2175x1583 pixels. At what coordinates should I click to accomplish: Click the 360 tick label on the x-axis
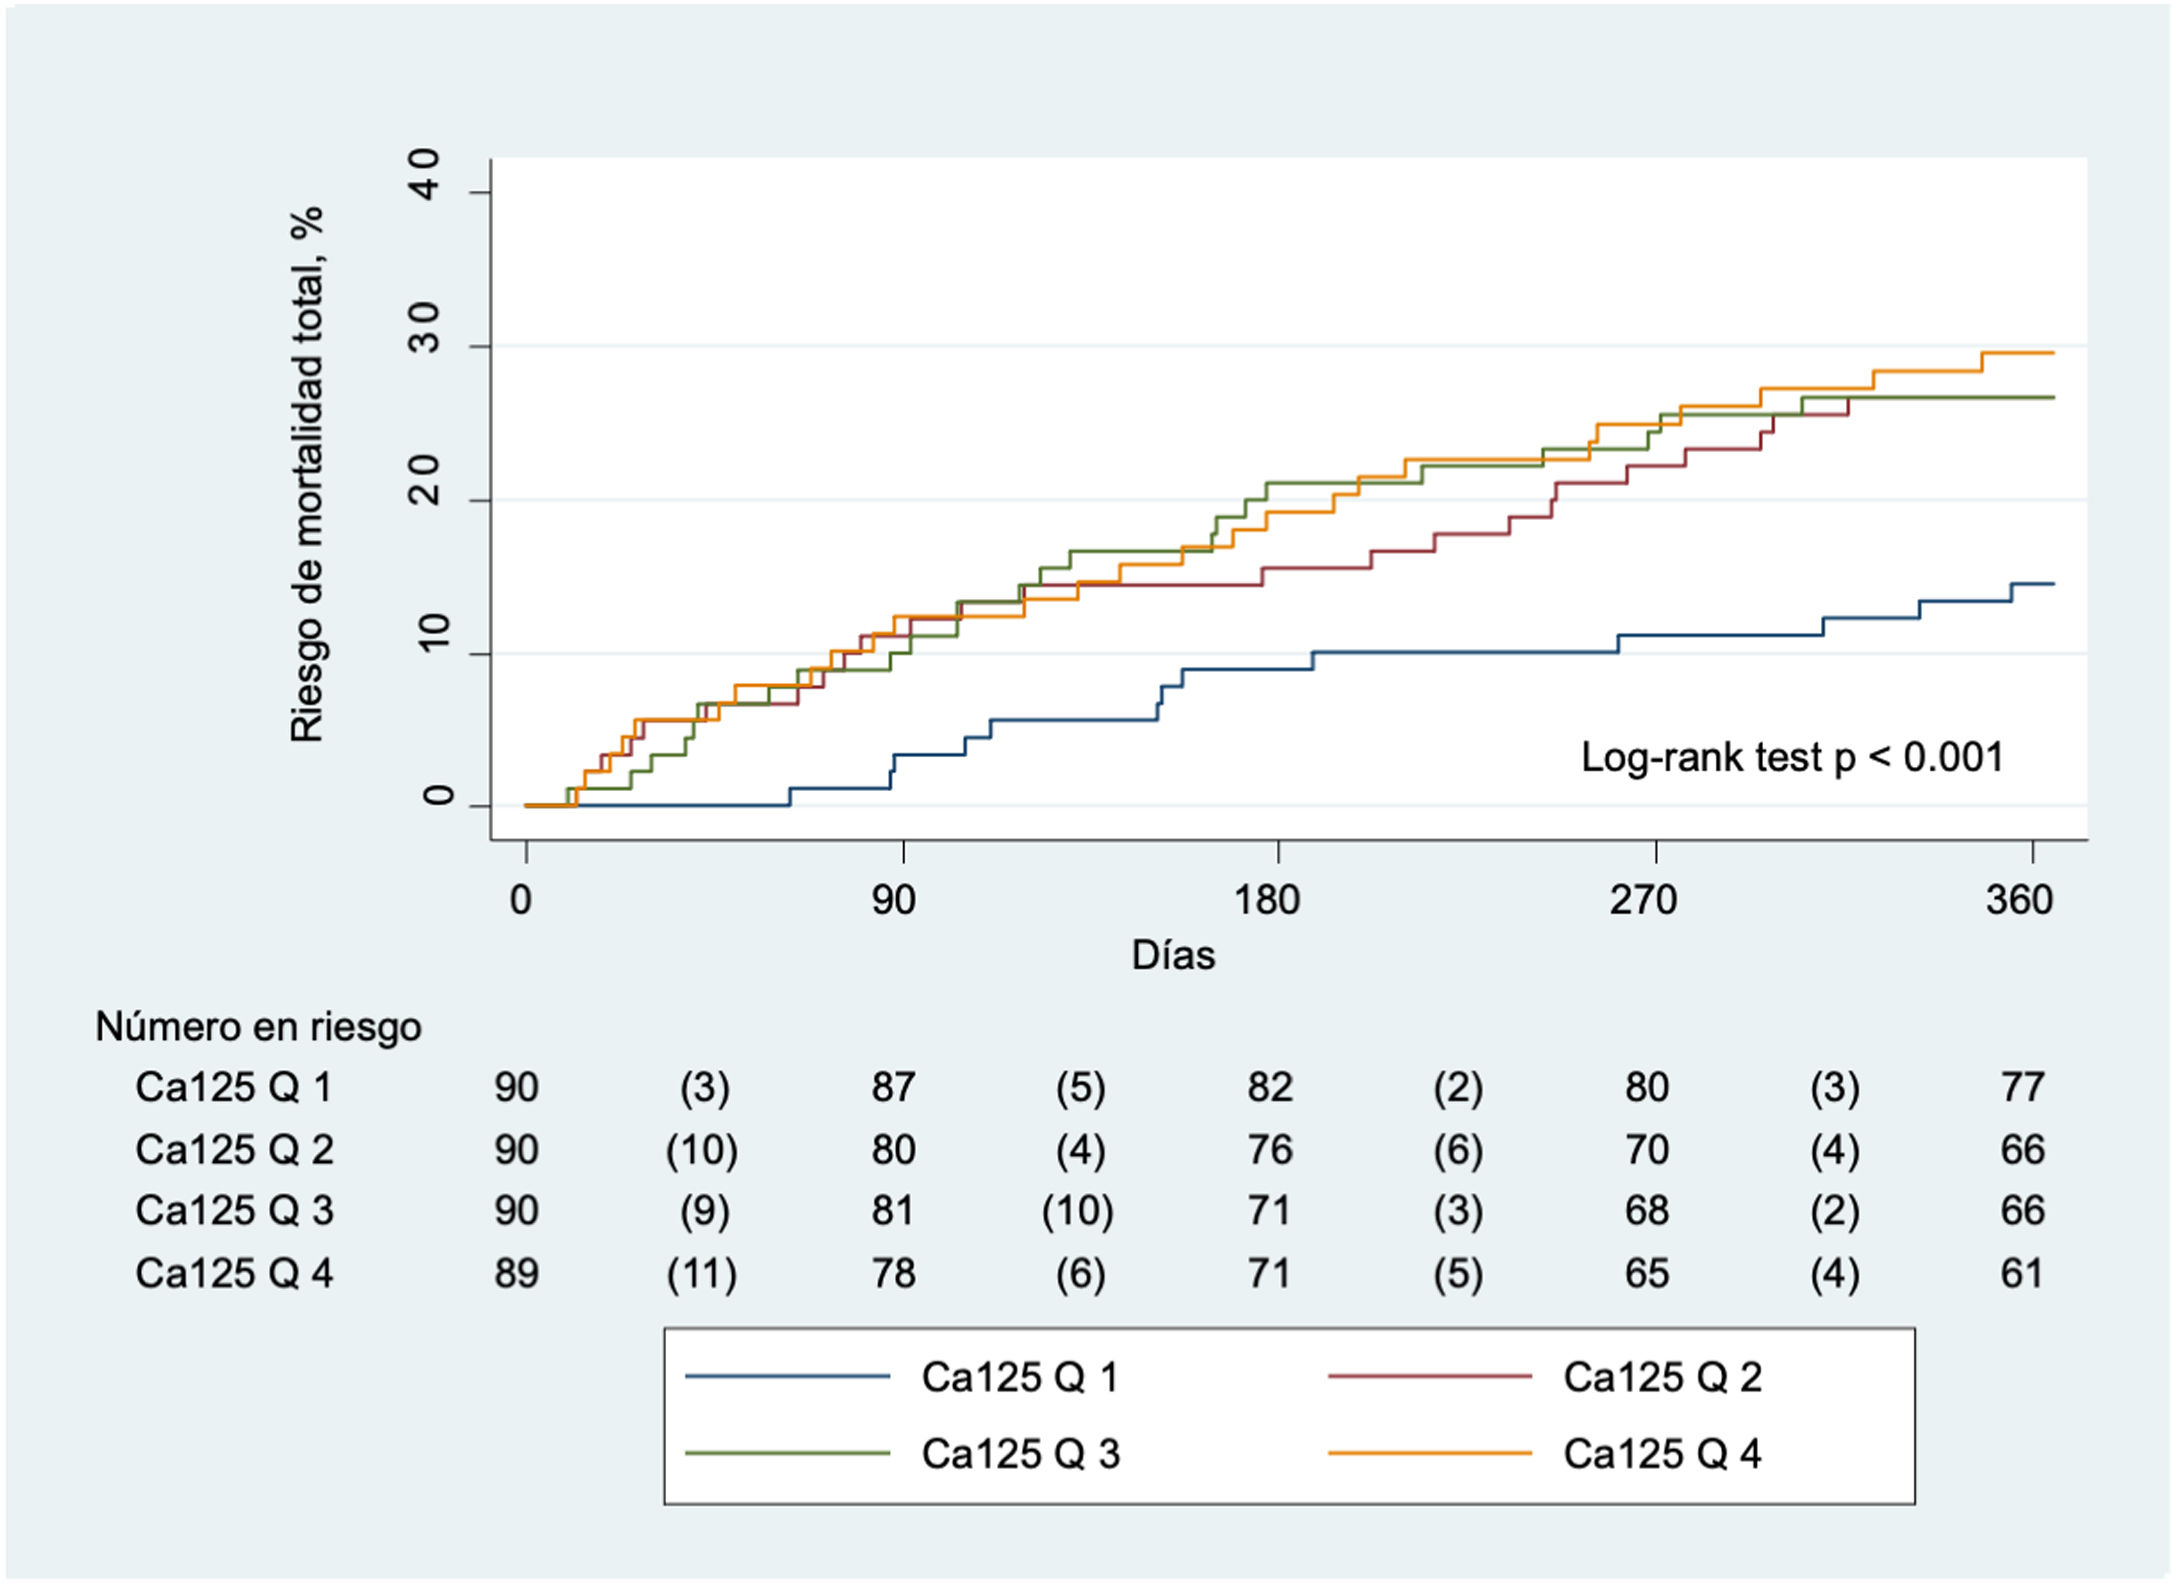tap(2019, 900)
